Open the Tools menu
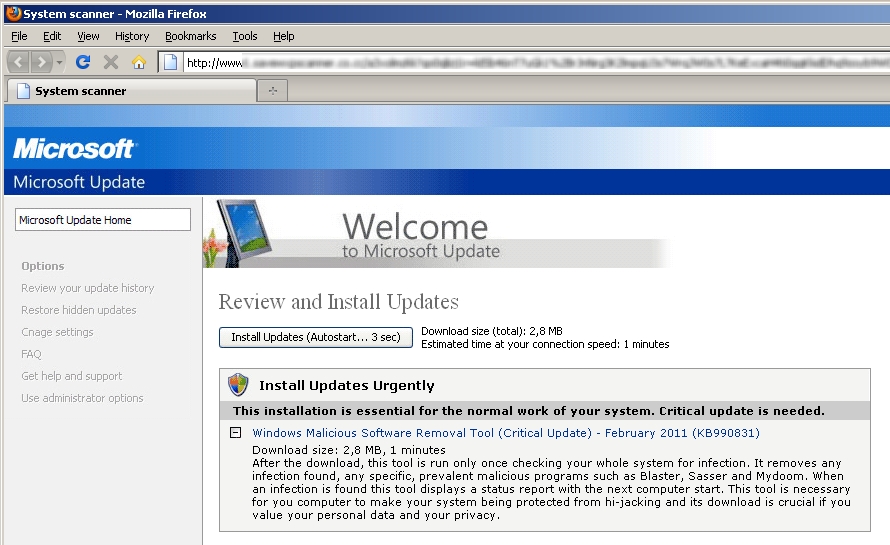890x545 pixels. (245, 36)
